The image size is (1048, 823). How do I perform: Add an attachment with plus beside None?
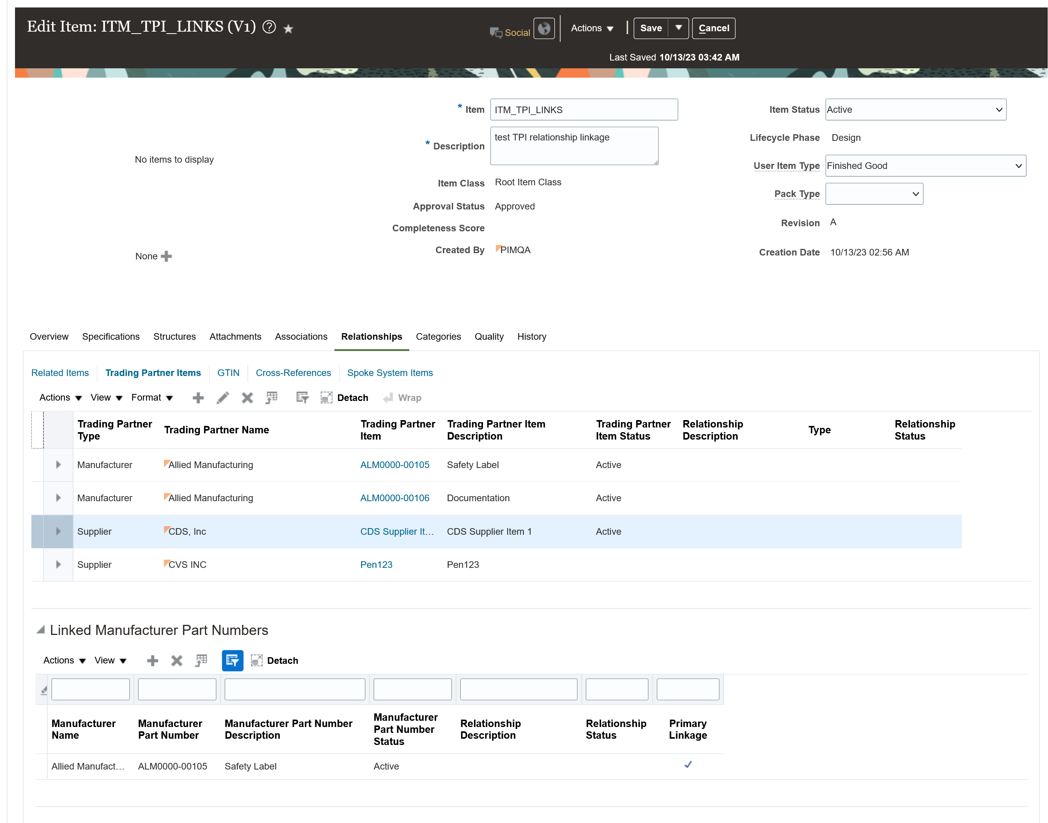tap(166, 256)
